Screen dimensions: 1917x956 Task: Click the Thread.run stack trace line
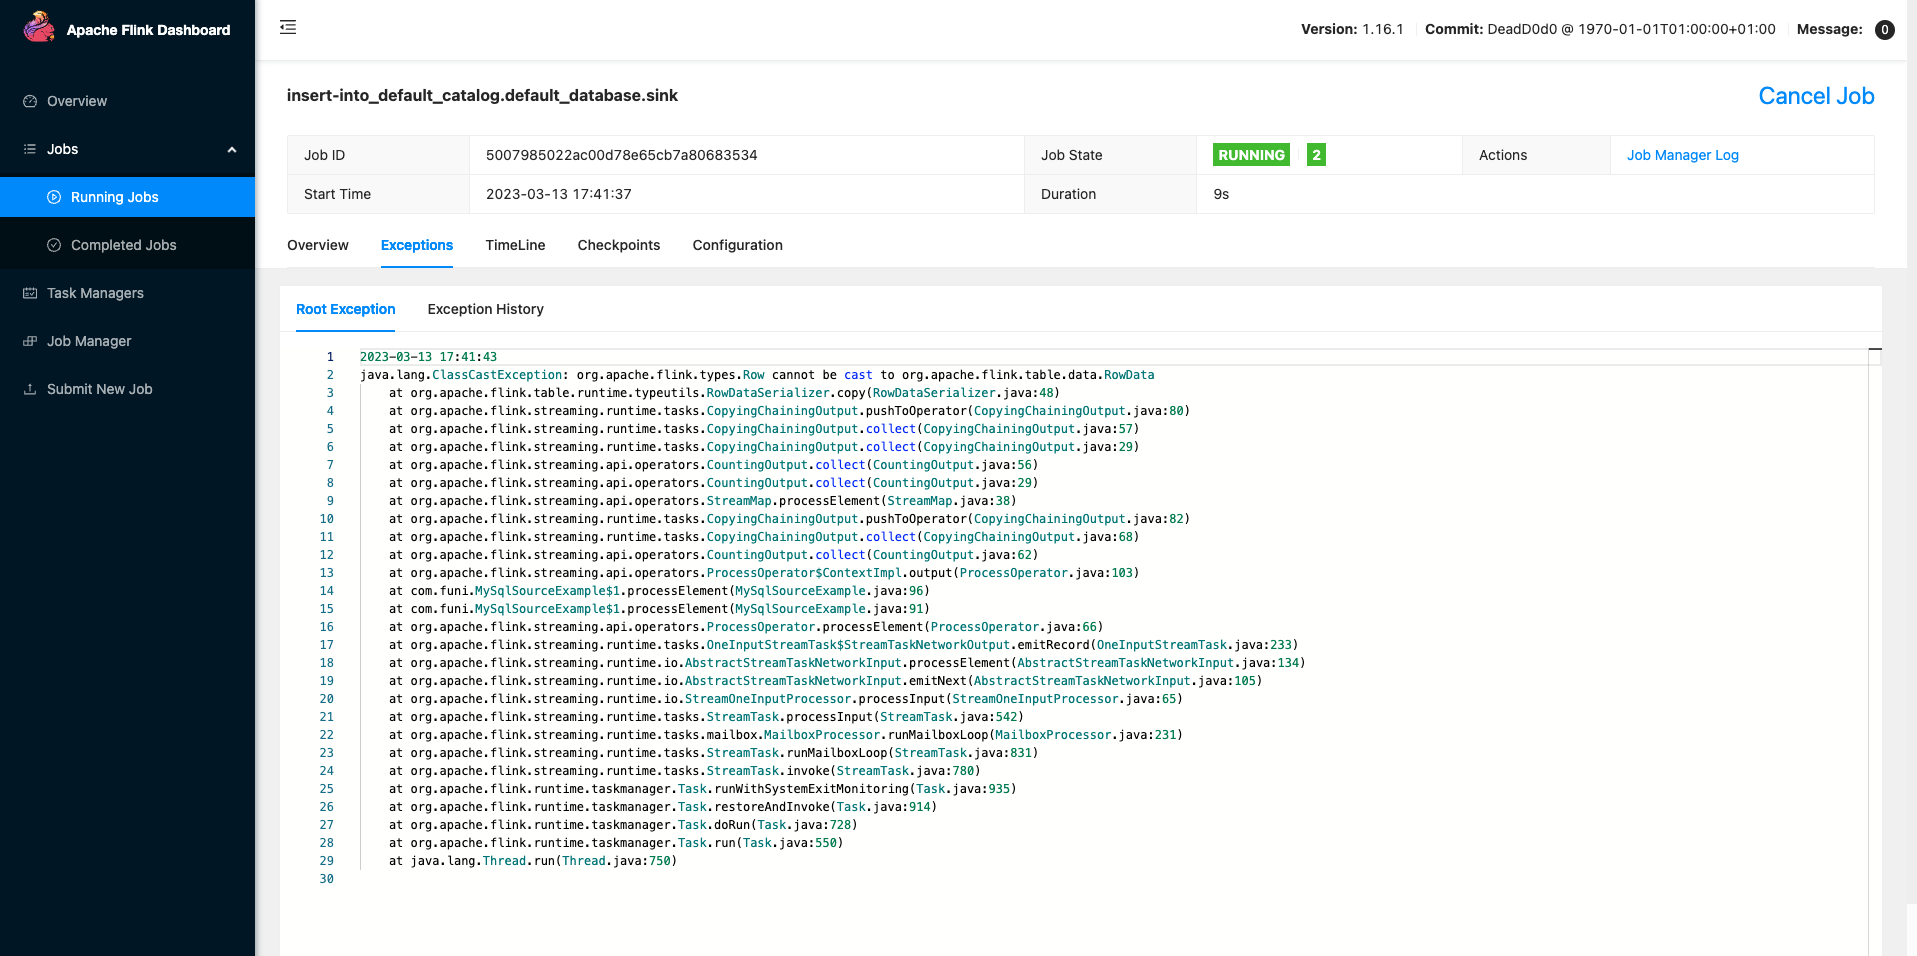tap(533, 861)
